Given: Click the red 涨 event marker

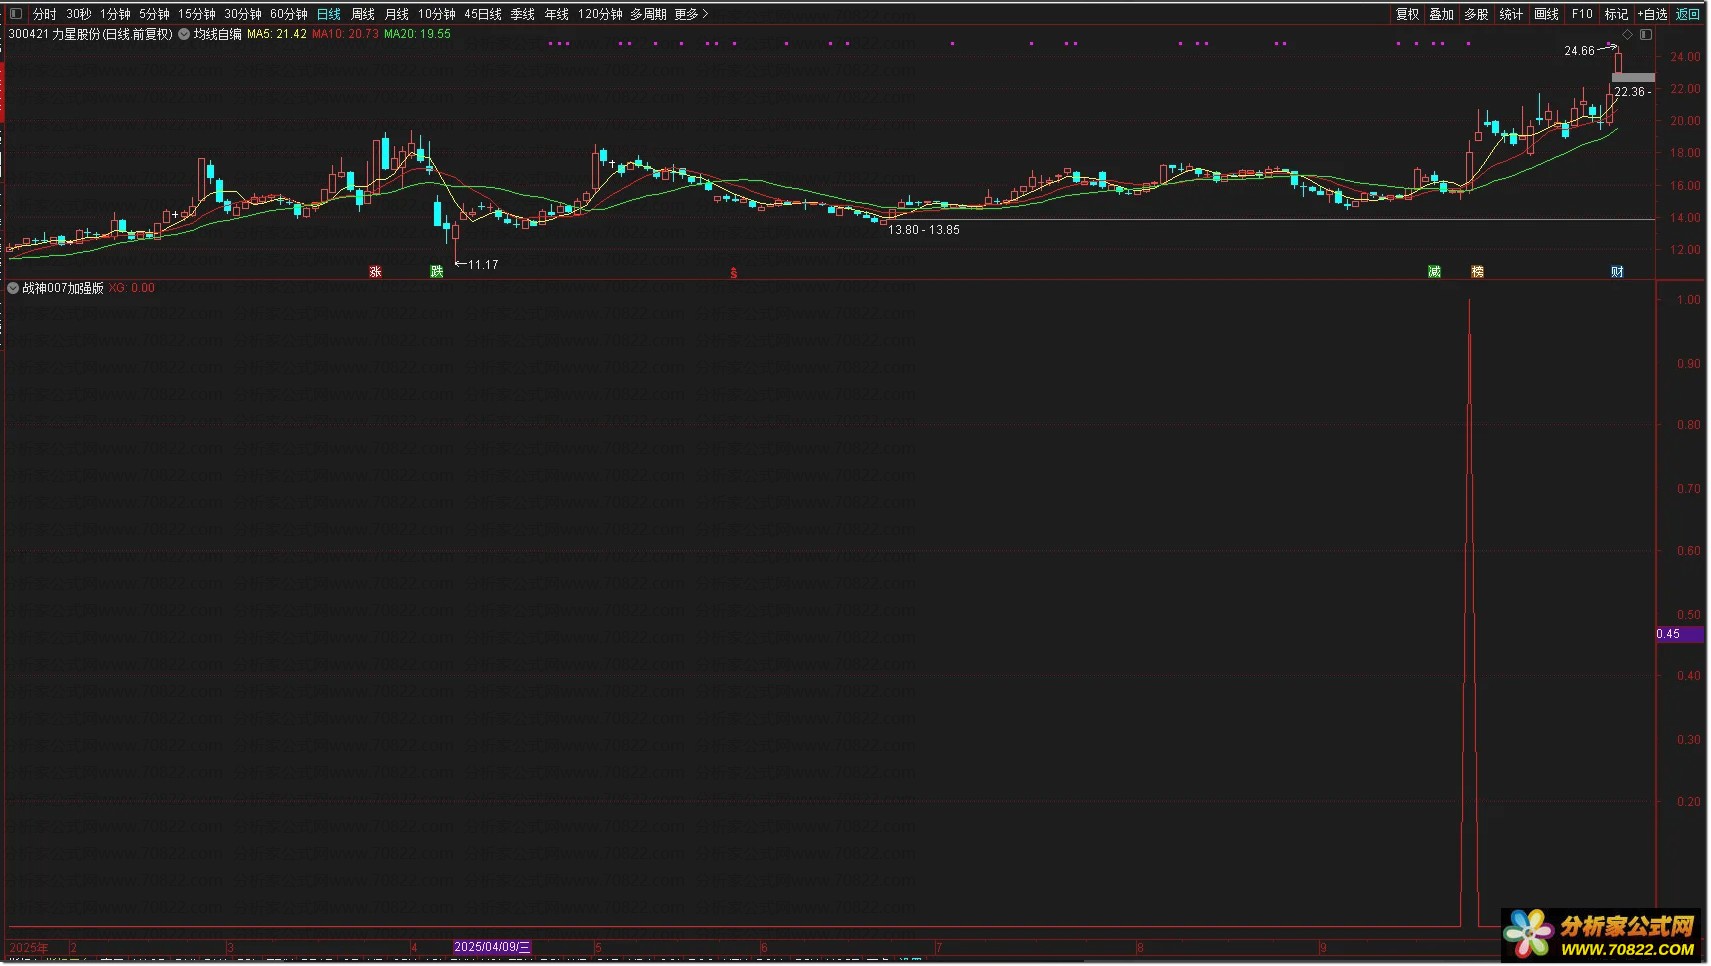Looking at the screenshot, I should tap(375, 272).
